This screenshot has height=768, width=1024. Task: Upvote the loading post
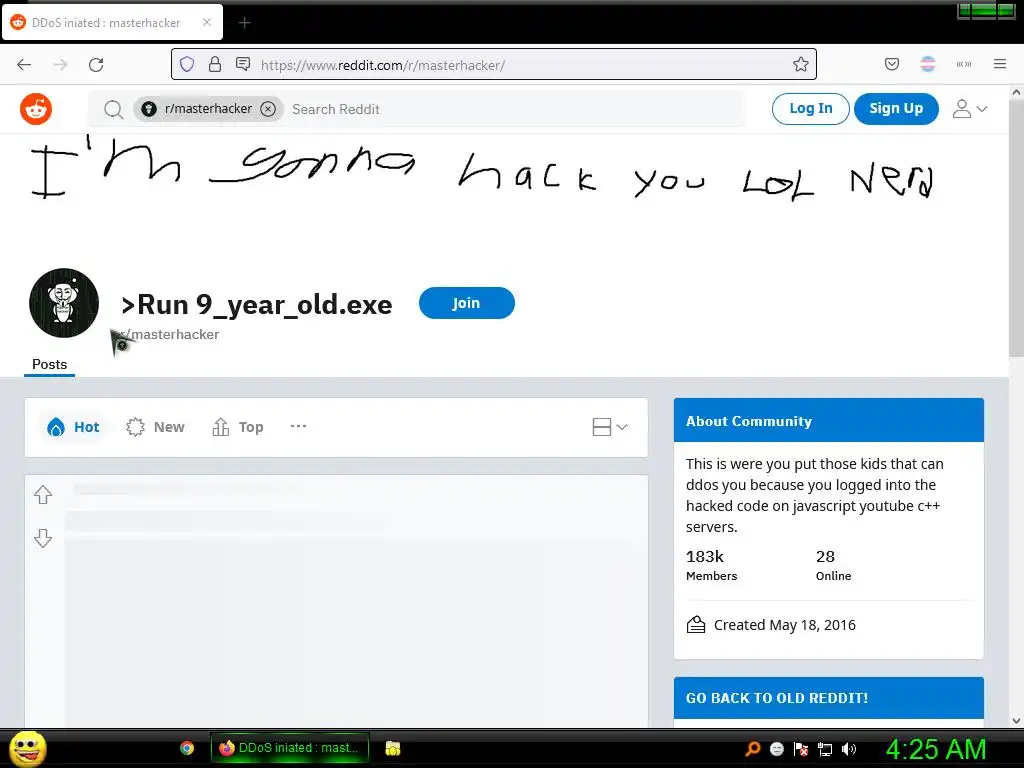43,495
